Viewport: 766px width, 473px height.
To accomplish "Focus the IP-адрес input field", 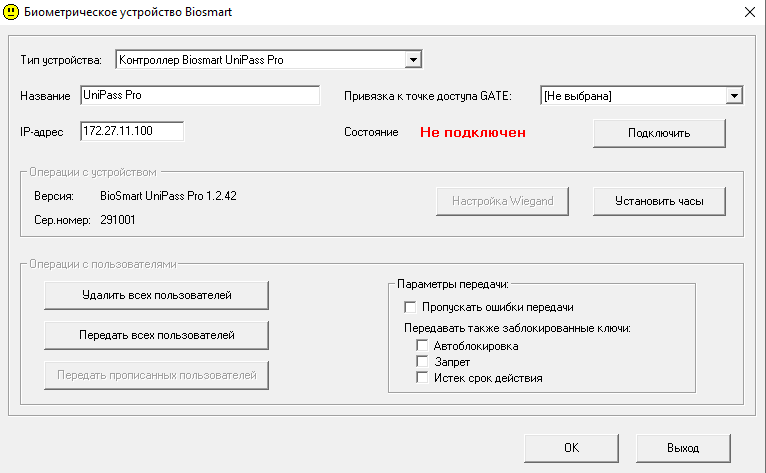I will point(132,131).
